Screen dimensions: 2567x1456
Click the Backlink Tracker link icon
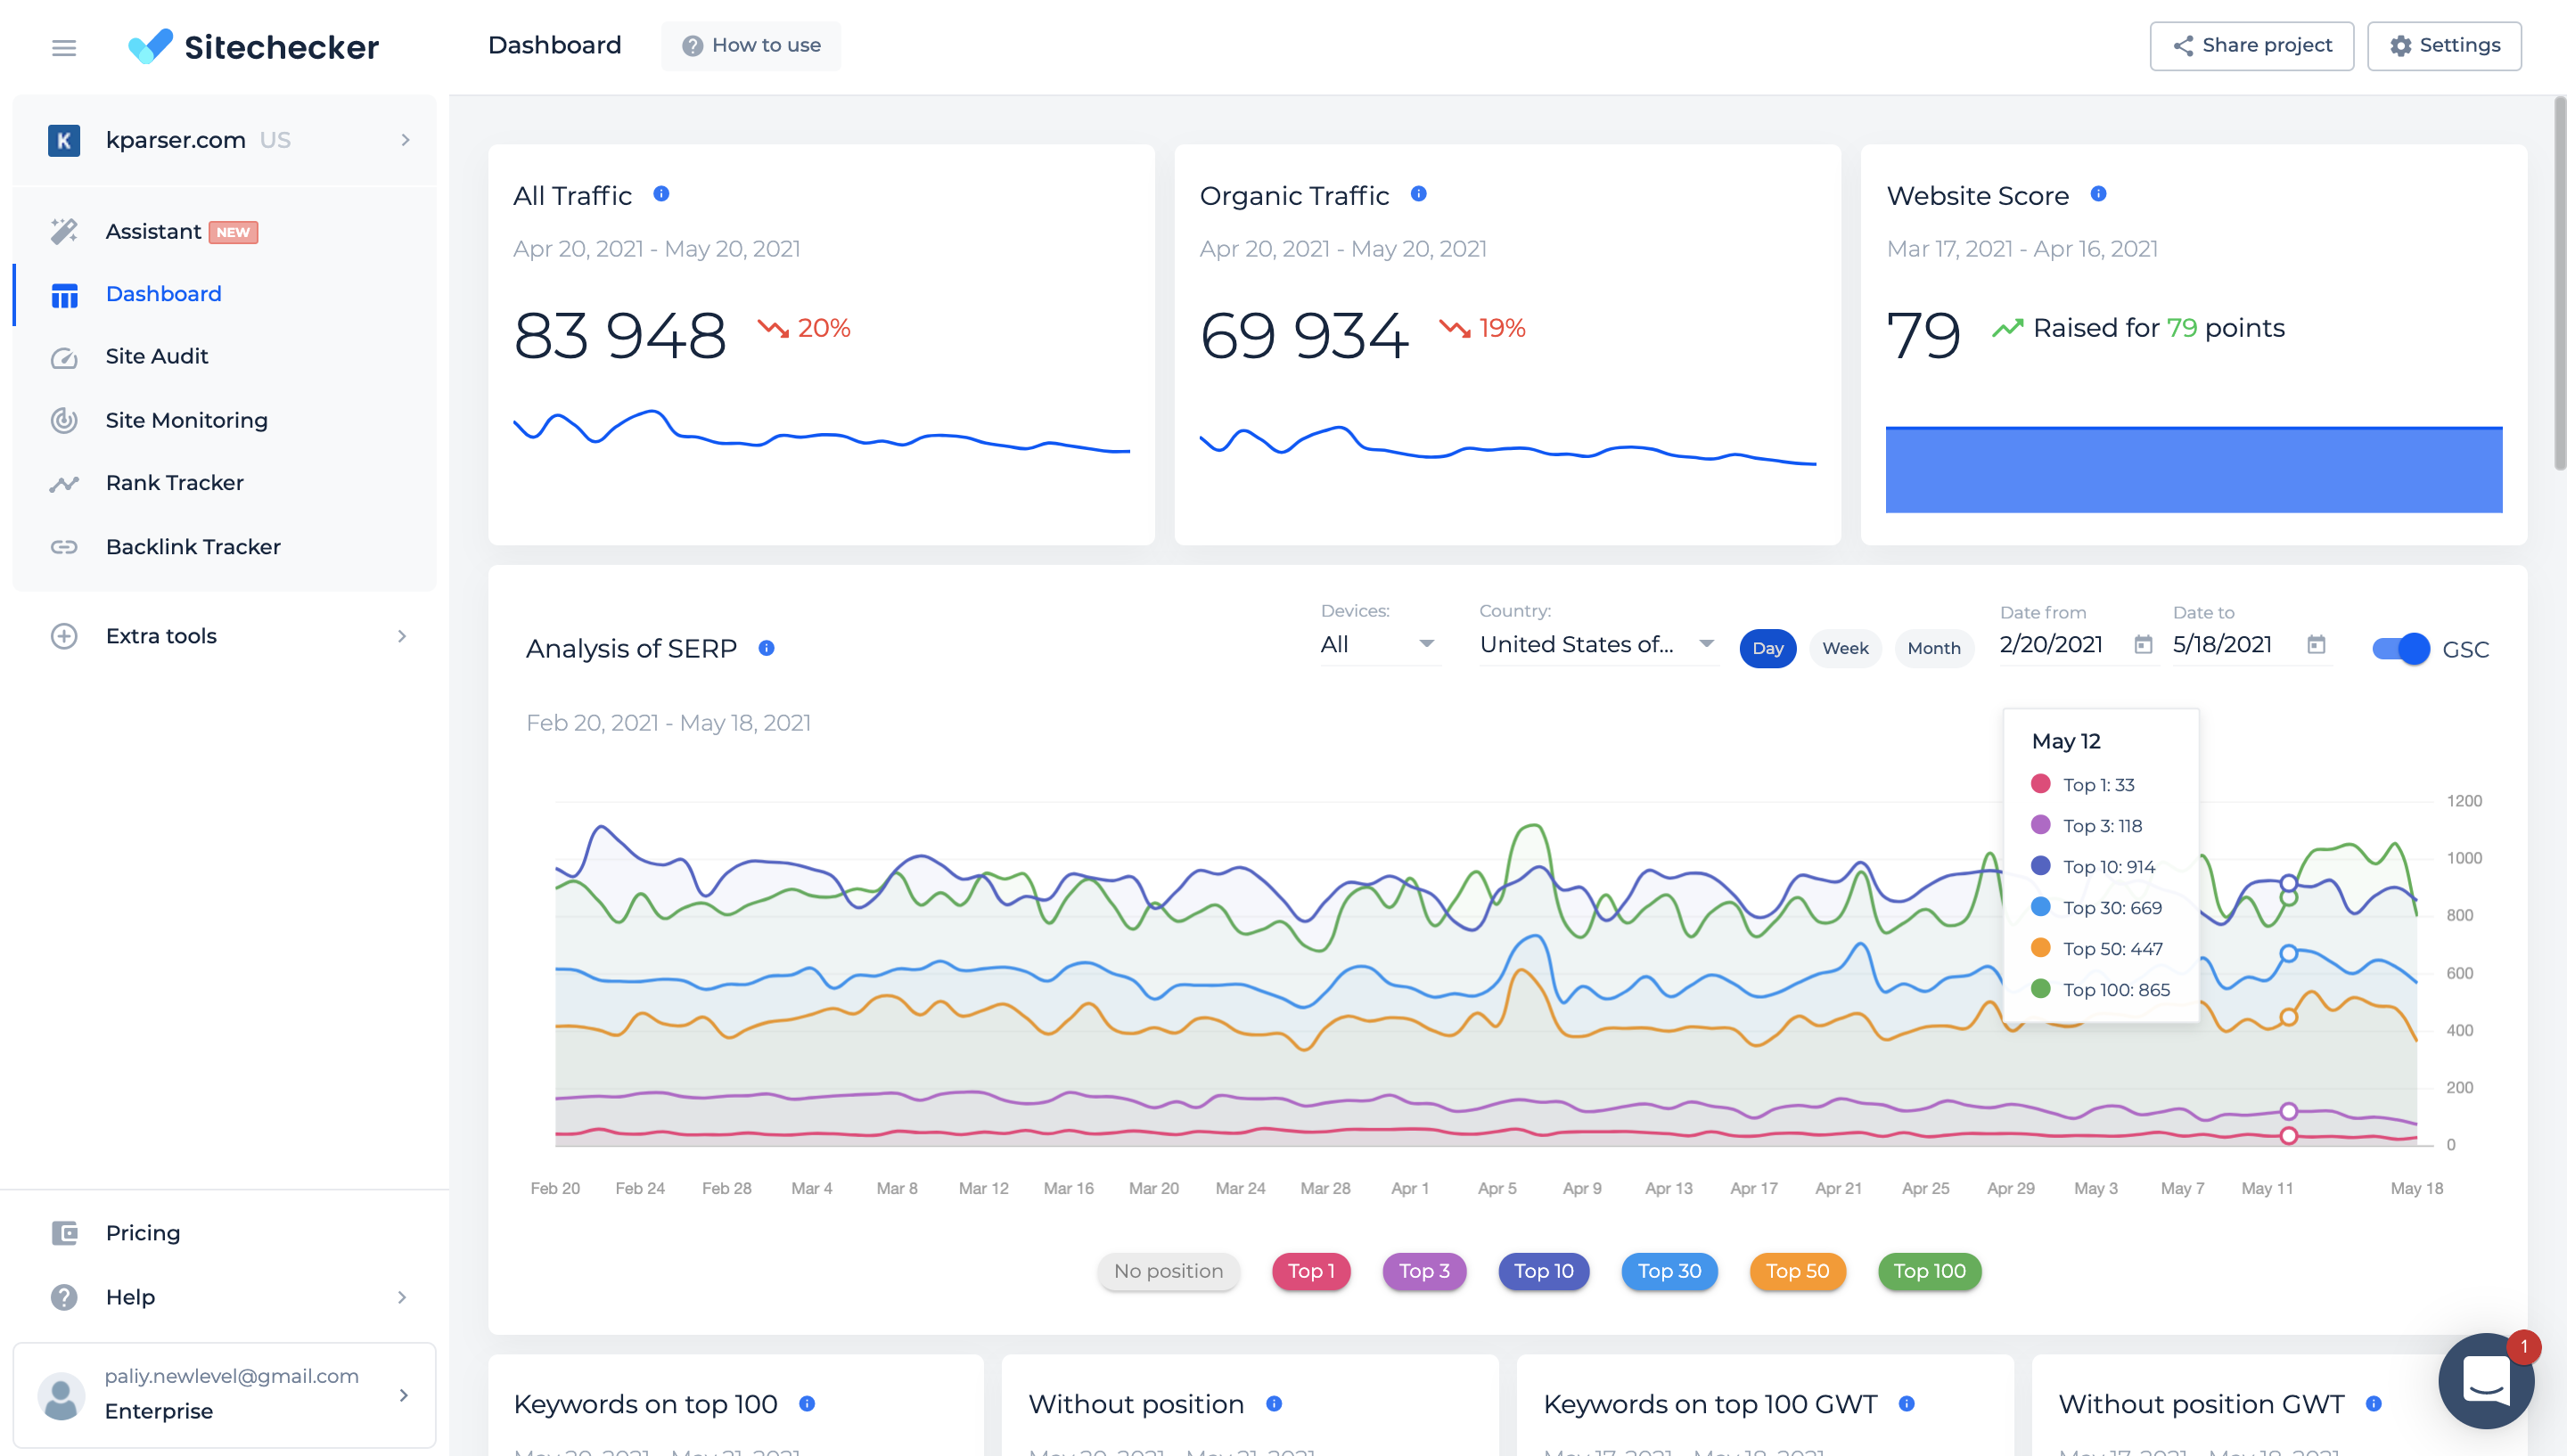[64, 547]
